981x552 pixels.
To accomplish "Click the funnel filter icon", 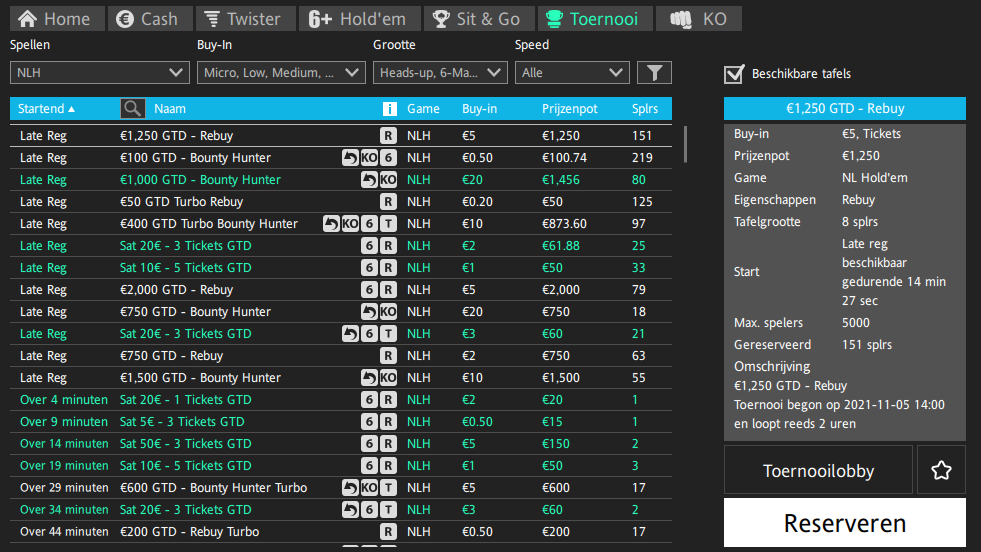I will point(654,73).
